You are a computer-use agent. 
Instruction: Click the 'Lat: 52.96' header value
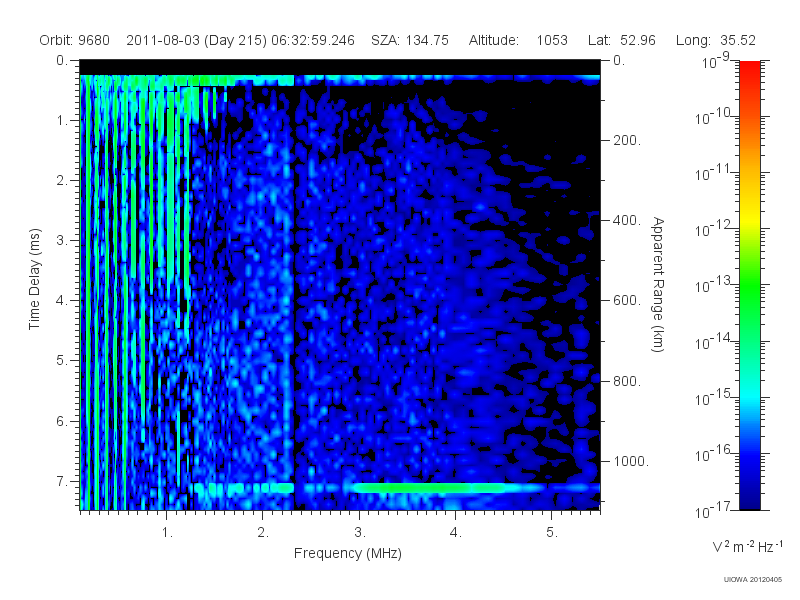click(621, 40)
